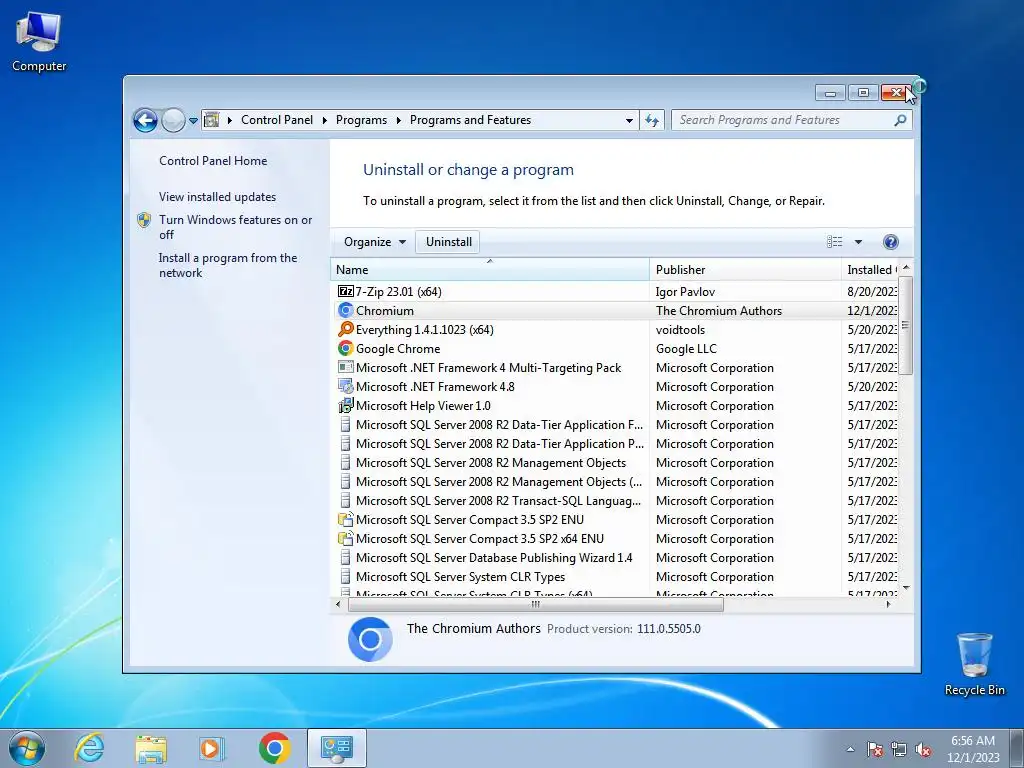Show hidden tray icons arrow

pyautogui.click(x=850, y=749)
